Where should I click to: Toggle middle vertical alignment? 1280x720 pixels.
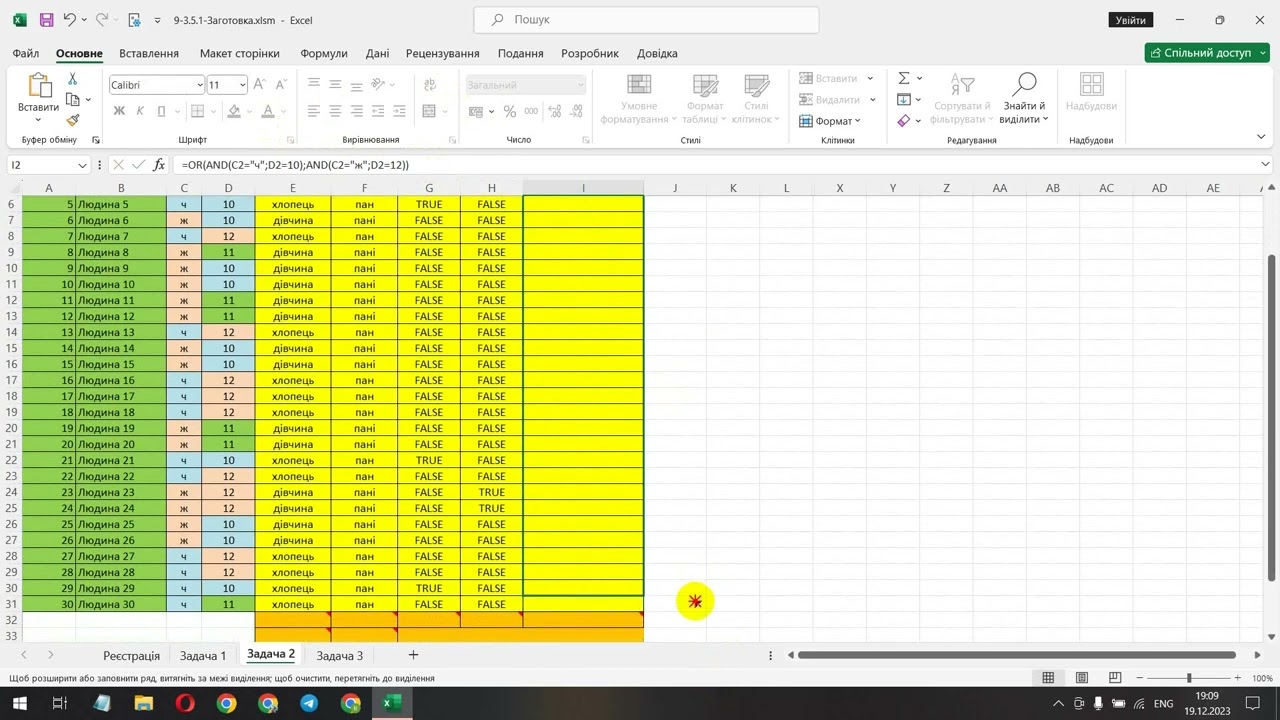[334, 85]
